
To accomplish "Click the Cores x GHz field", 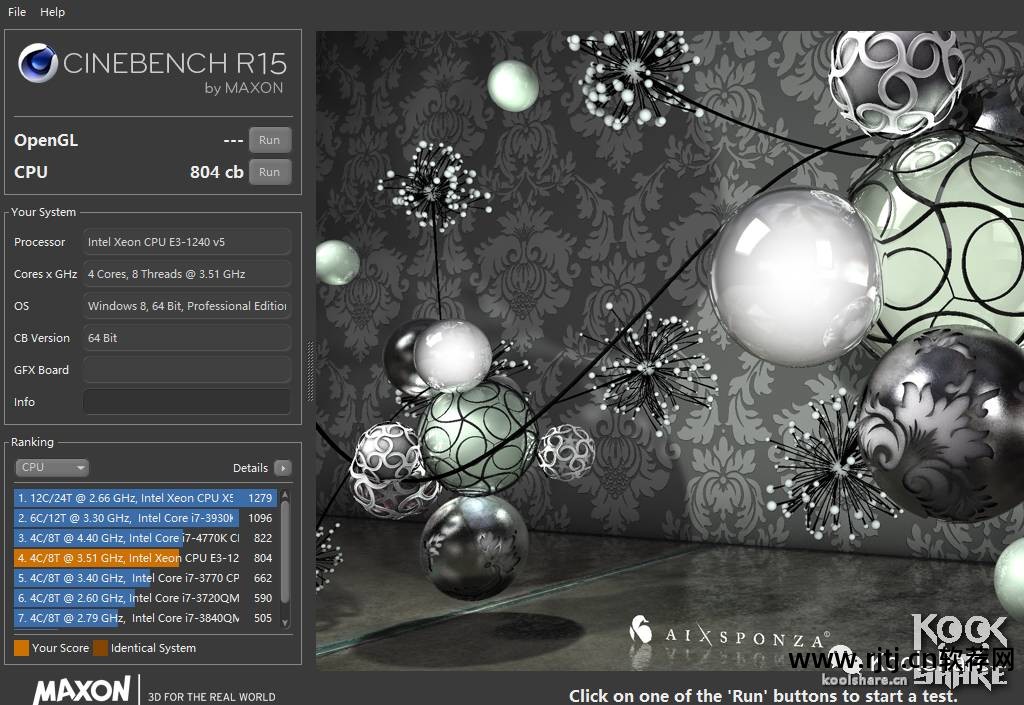I will pos(187,274).
